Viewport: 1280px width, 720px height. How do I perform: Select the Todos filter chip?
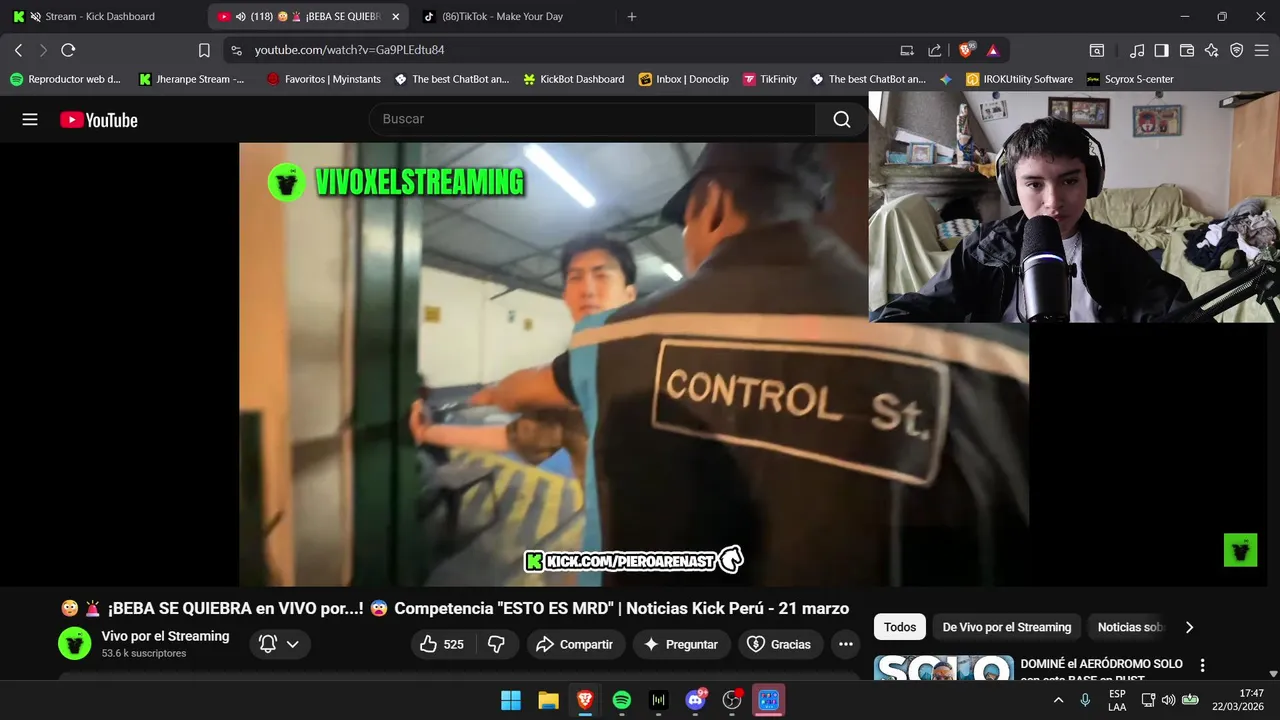[x=899, y=627]
